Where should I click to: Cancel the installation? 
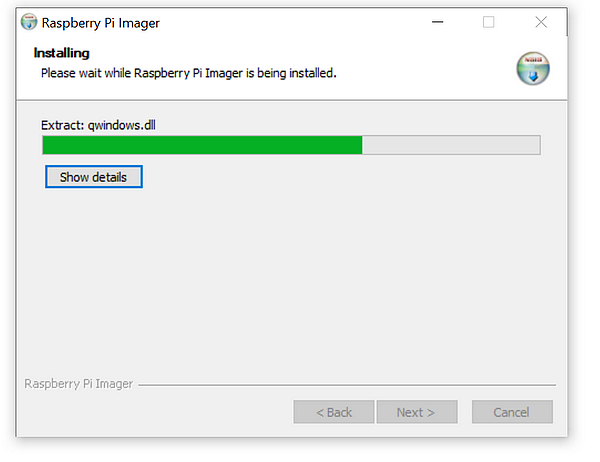512,412
